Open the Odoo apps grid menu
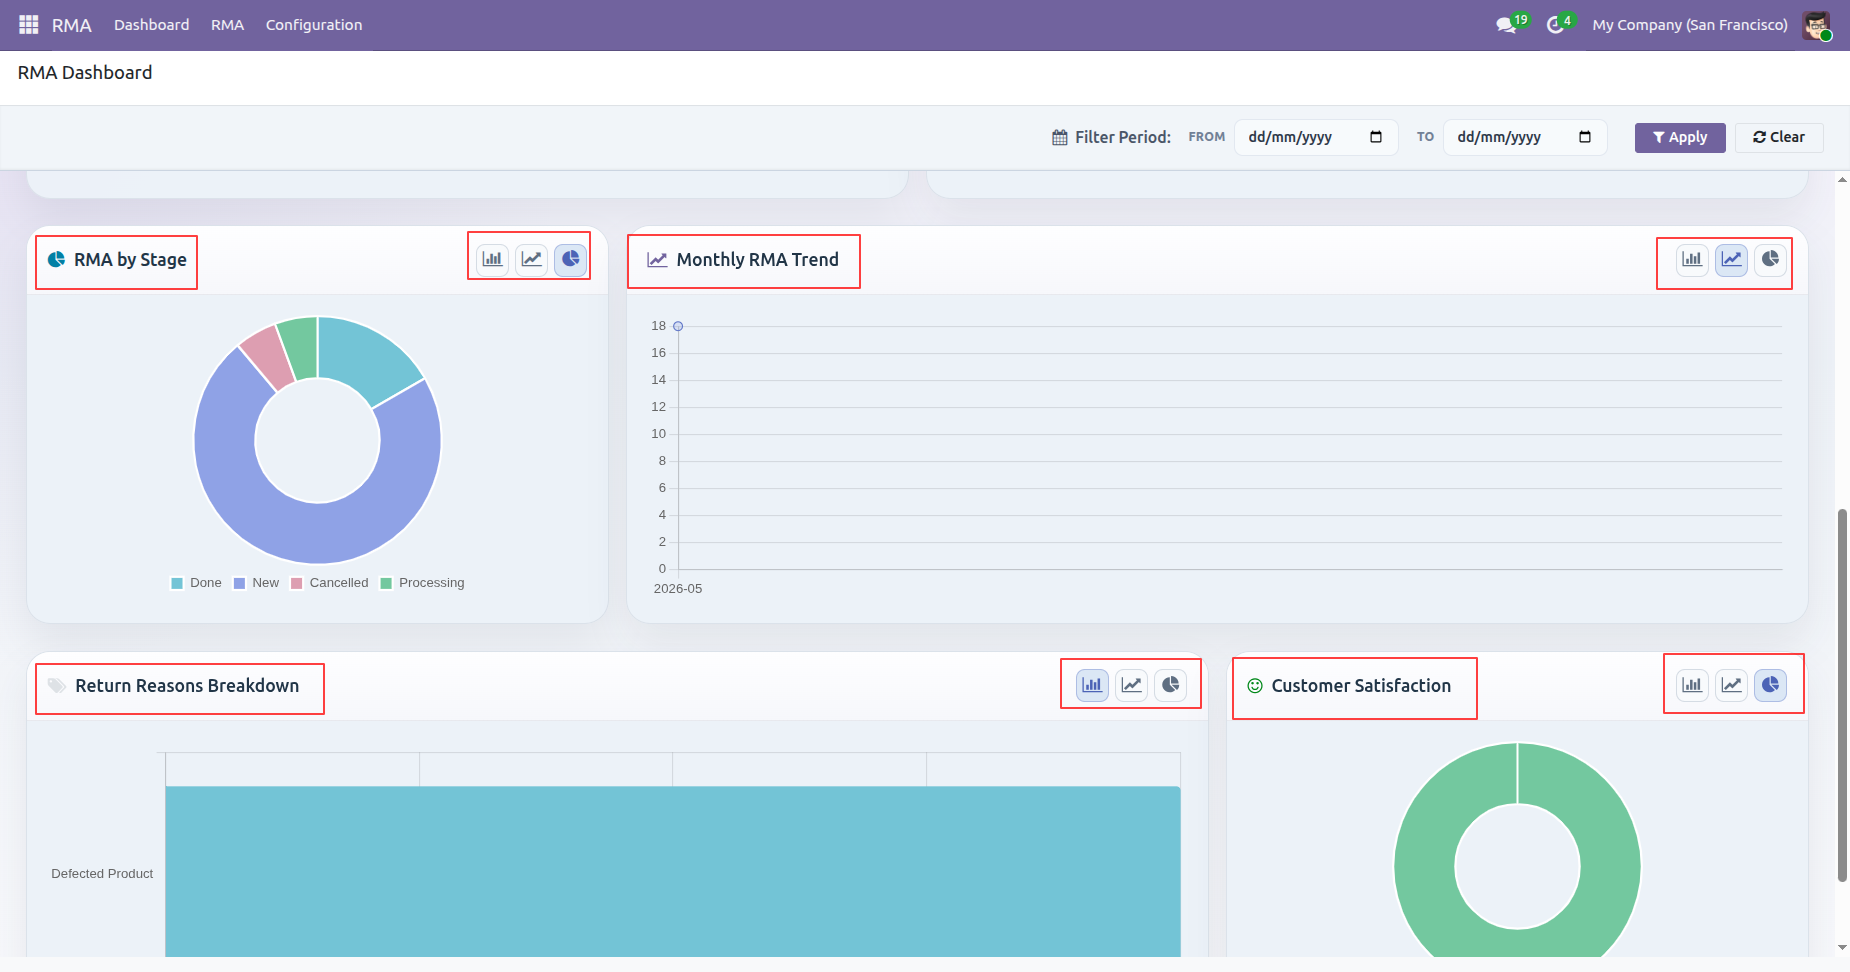Screen dimensions: 1850x972 (28, 24)
